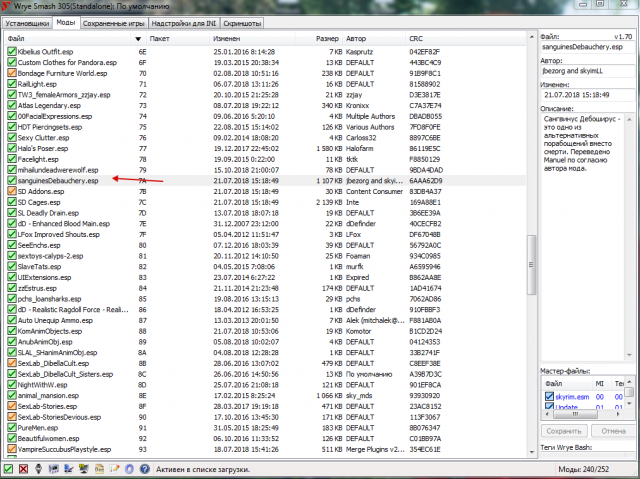
Task: Switch to Установщики tab
Action: [26, 21]
